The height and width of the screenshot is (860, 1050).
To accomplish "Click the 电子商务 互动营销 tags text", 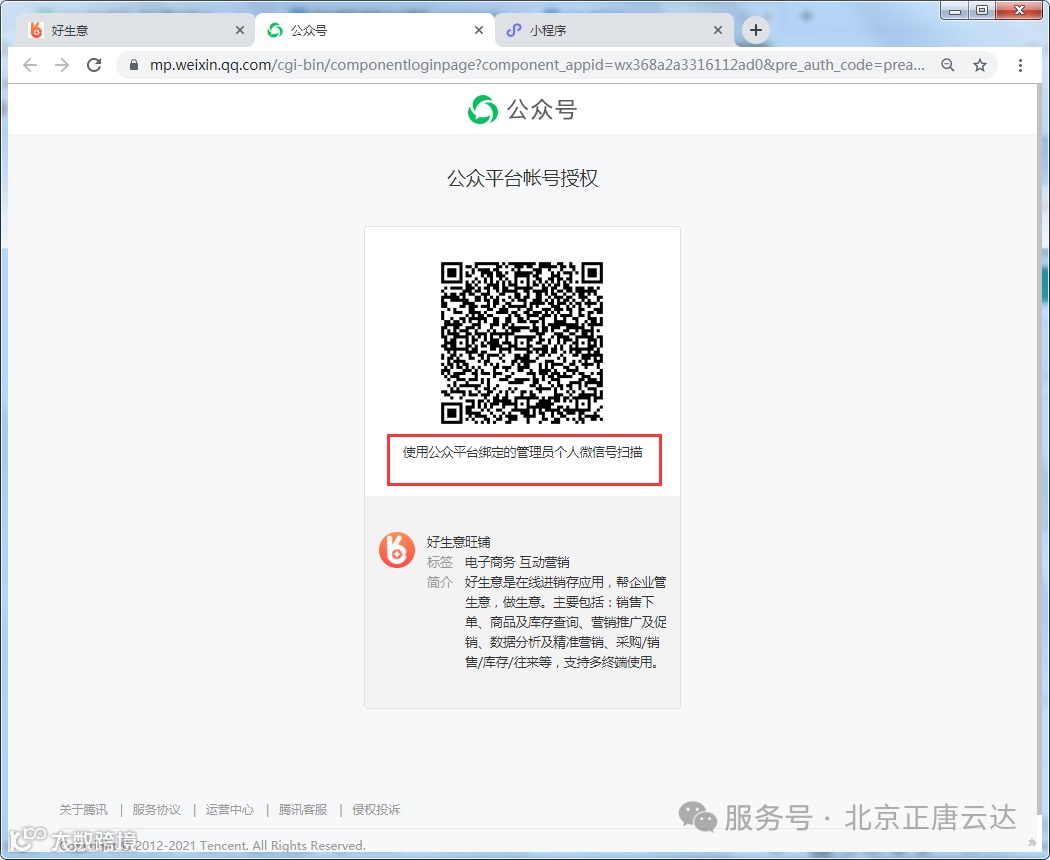I will pyautogui.click(x=517, y=562).
